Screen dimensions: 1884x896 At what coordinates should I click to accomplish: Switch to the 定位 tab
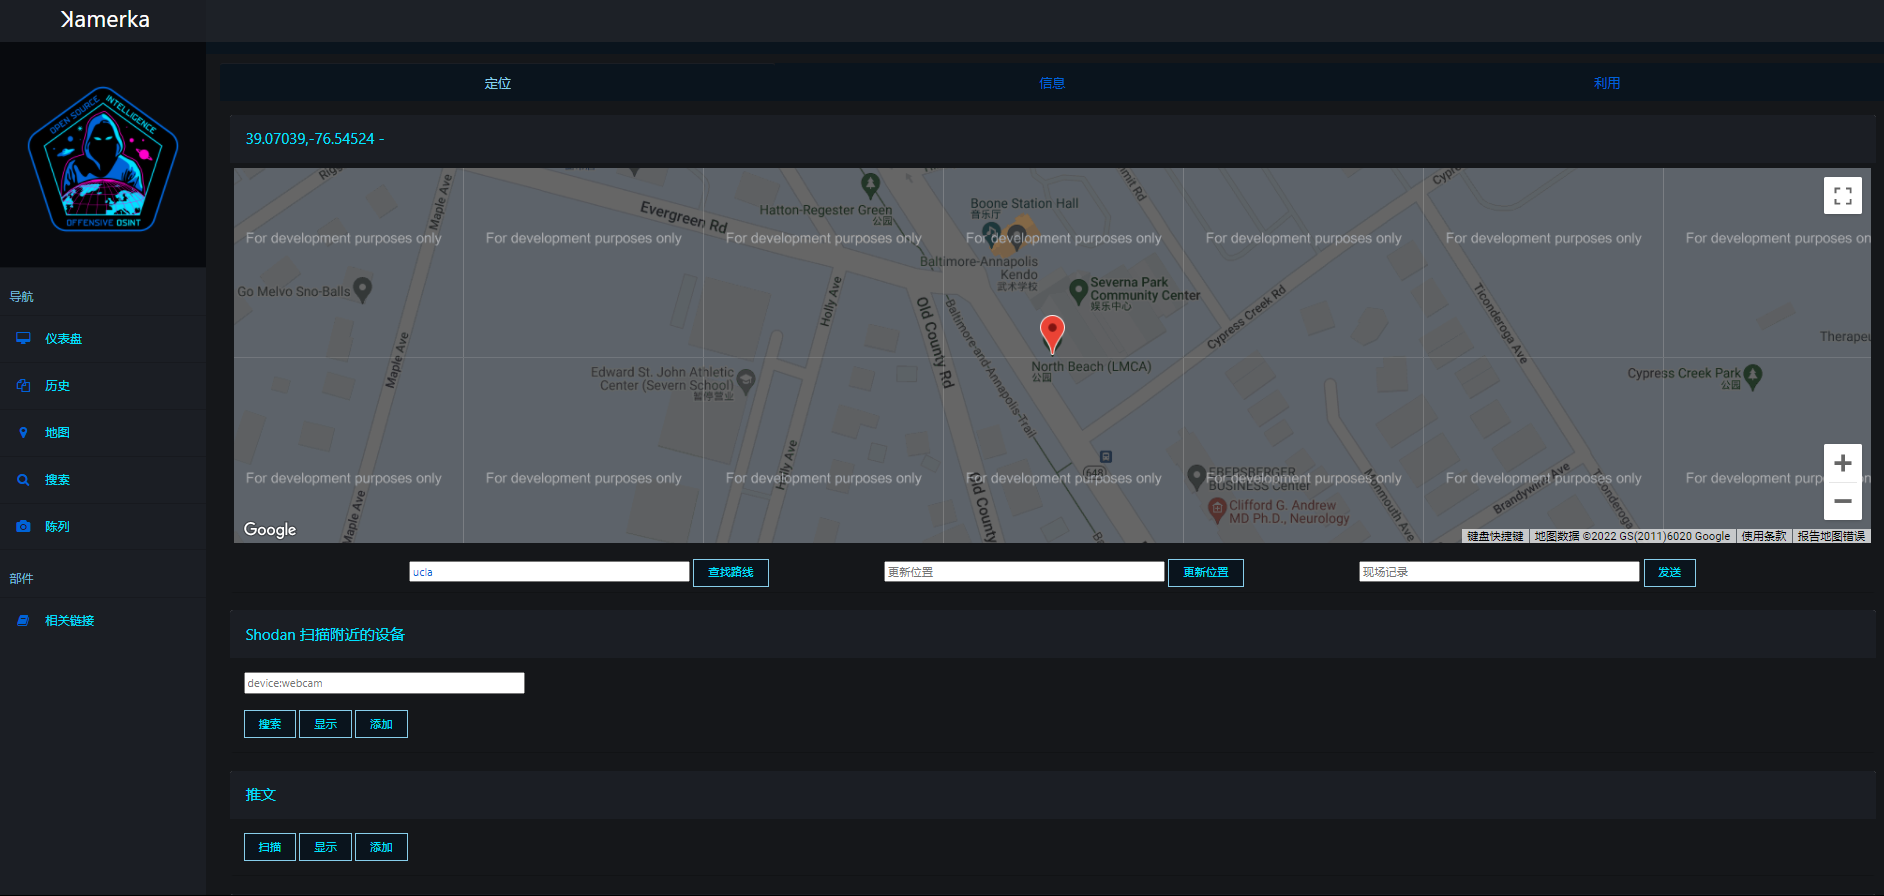point(497,83)
